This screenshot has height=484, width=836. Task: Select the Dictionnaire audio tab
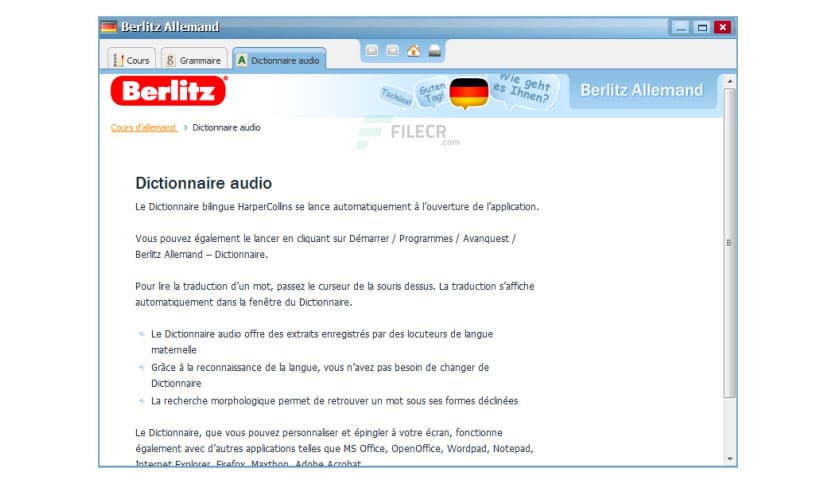tap(279, 60)
